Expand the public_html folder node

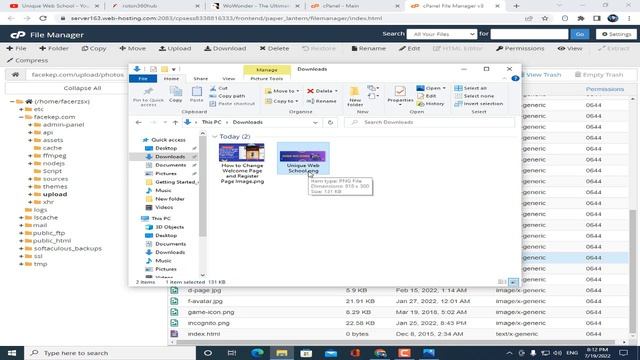tap(21, 241)
